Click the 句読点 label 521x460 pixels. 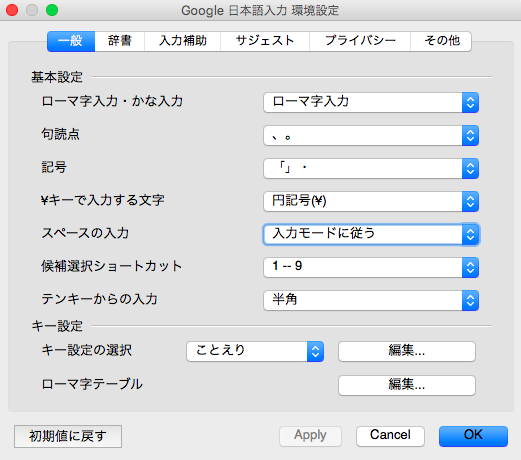[60, 134]
